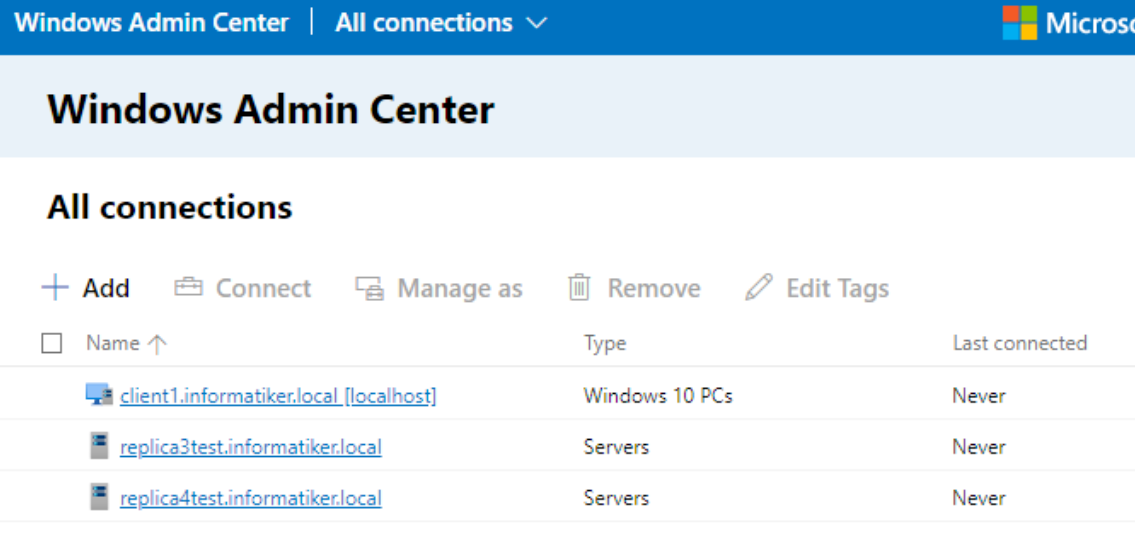Click the Microsoft logo in the header

[x=1019, y=23]
